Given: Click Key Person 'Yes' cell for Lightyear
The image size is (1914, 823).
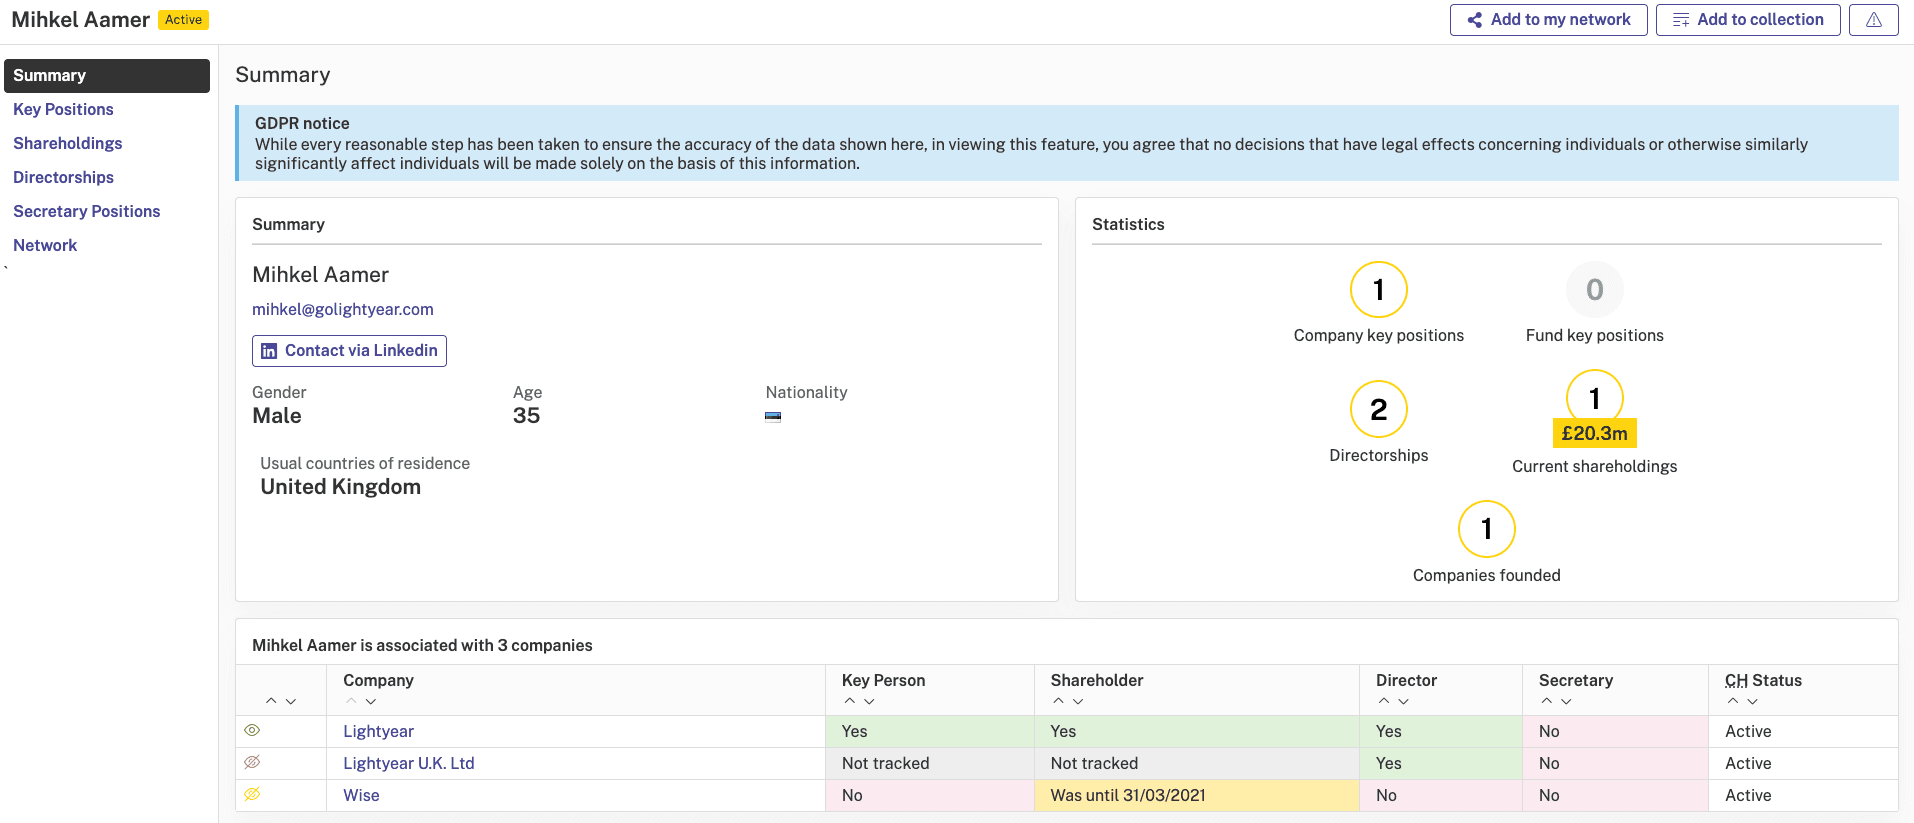Looking at the screenshot, I should click(930, 731).
